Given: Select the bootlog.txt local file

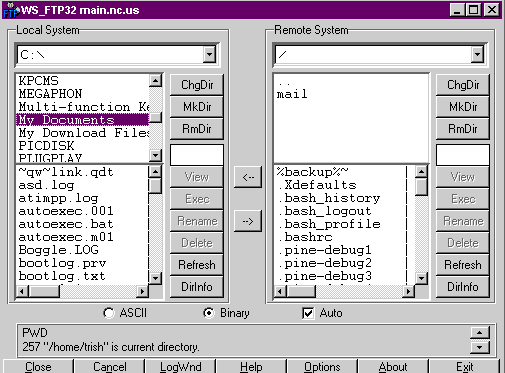Looking at the screenshot, I should (82, 276).
